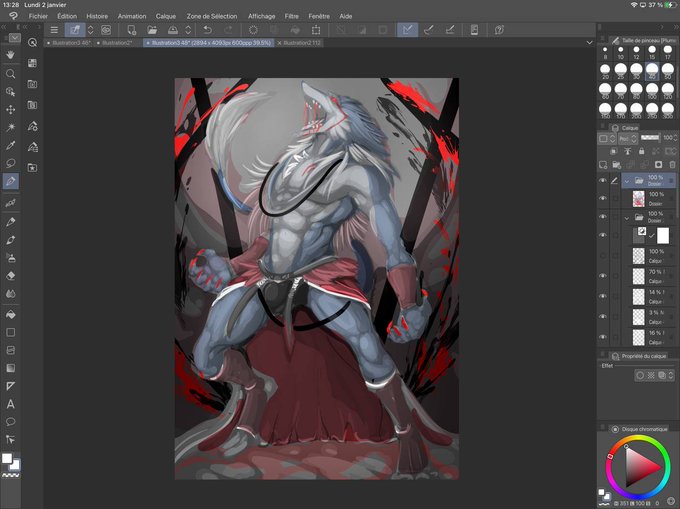Click the Undo arrow in command bar
Image resolution: width=680 pixels, height=509 pixels.
pos(208,30)
